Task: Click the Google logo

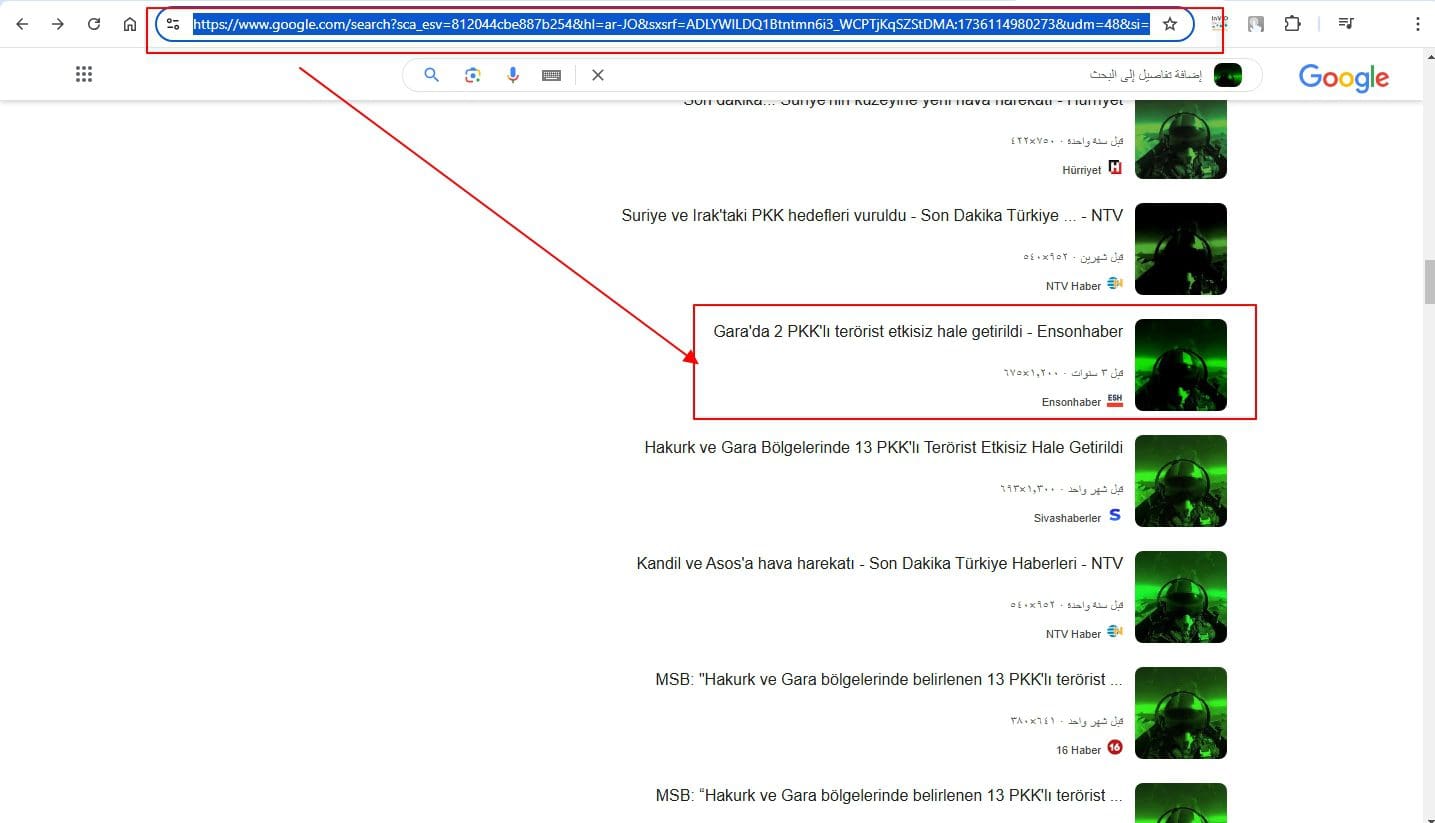Action: 1343,77
